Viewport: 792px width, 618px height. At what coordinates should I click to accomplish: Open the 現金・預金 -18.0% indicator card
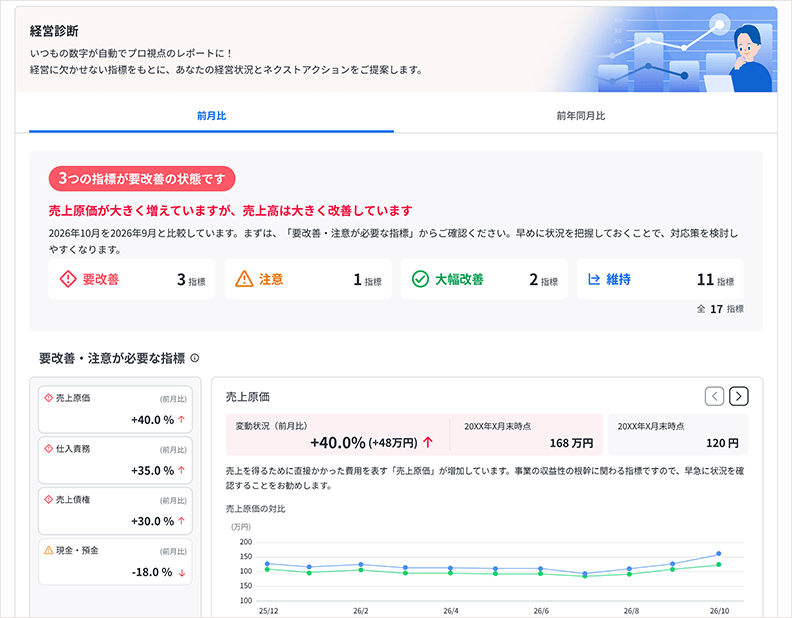point(115,562)
